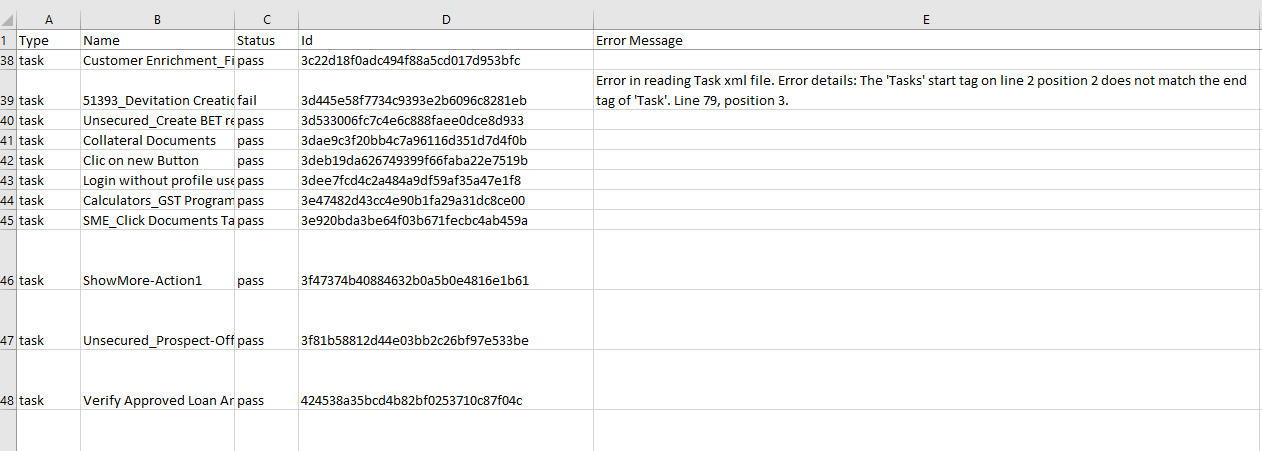Select row 46 header
This screenshot has width=1262, height=451.
(x=8, y=280)
